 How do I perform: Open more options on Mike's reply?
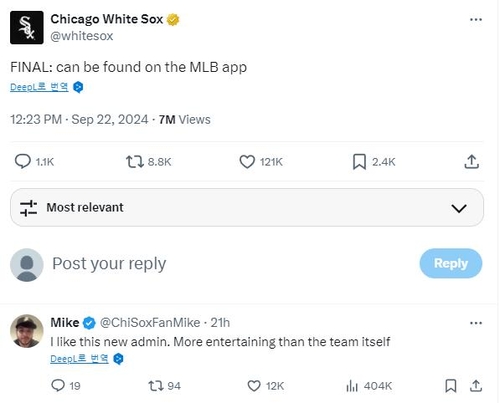click(476, 323)
